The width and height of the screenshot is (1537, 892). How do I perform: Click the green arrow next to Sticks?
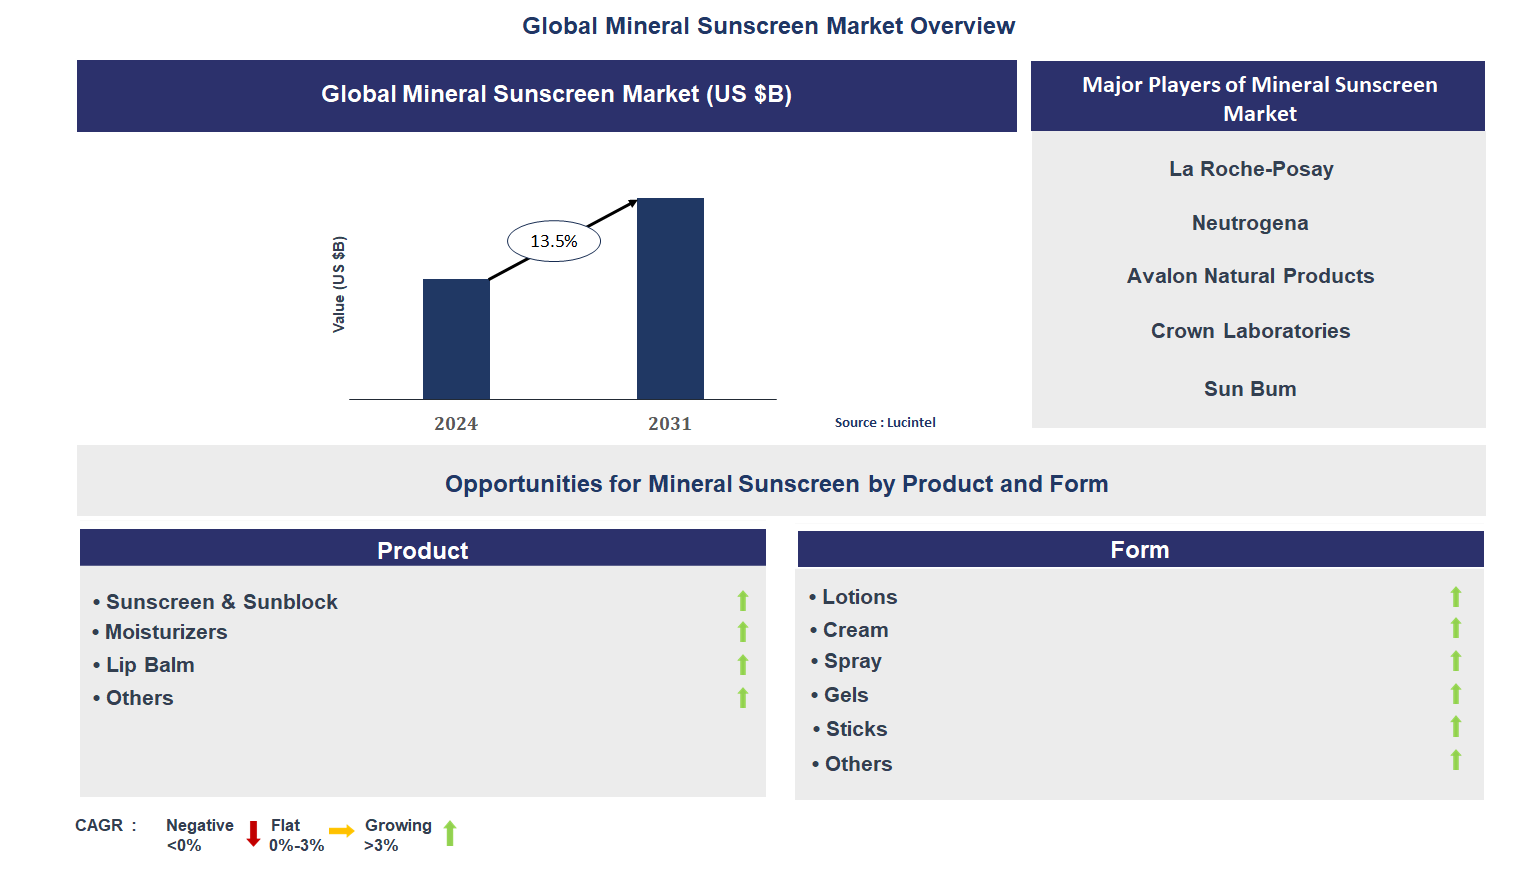point(1456,728)
